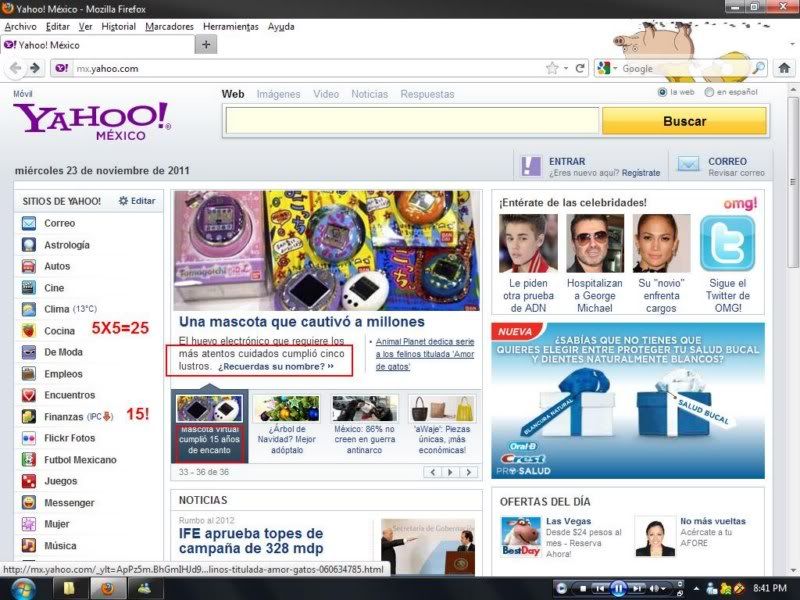800x600 pixels.
Task: Open the Correo mail icon in Sitios de Yahoo
Action: coord(29,223)
